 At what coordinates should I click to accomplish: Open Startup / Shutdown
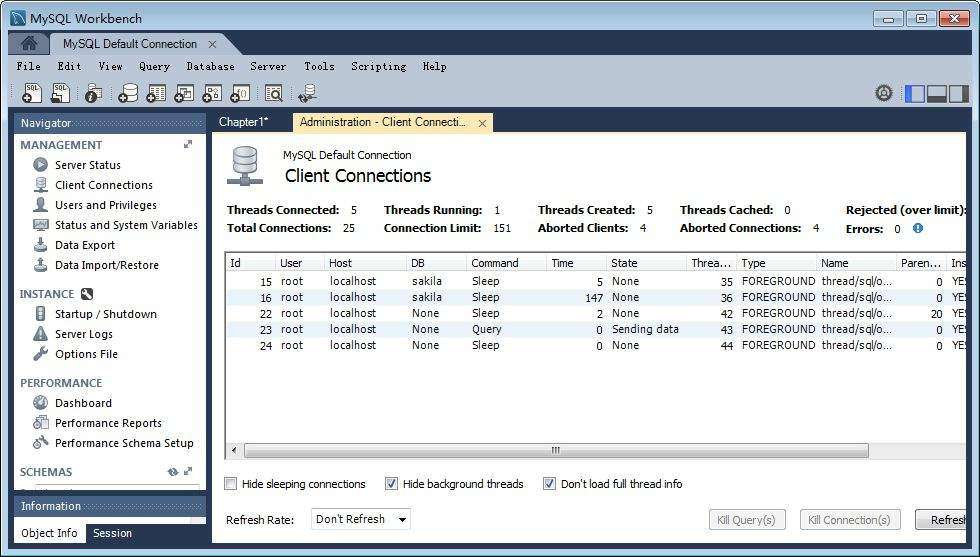tap(106, 314)
